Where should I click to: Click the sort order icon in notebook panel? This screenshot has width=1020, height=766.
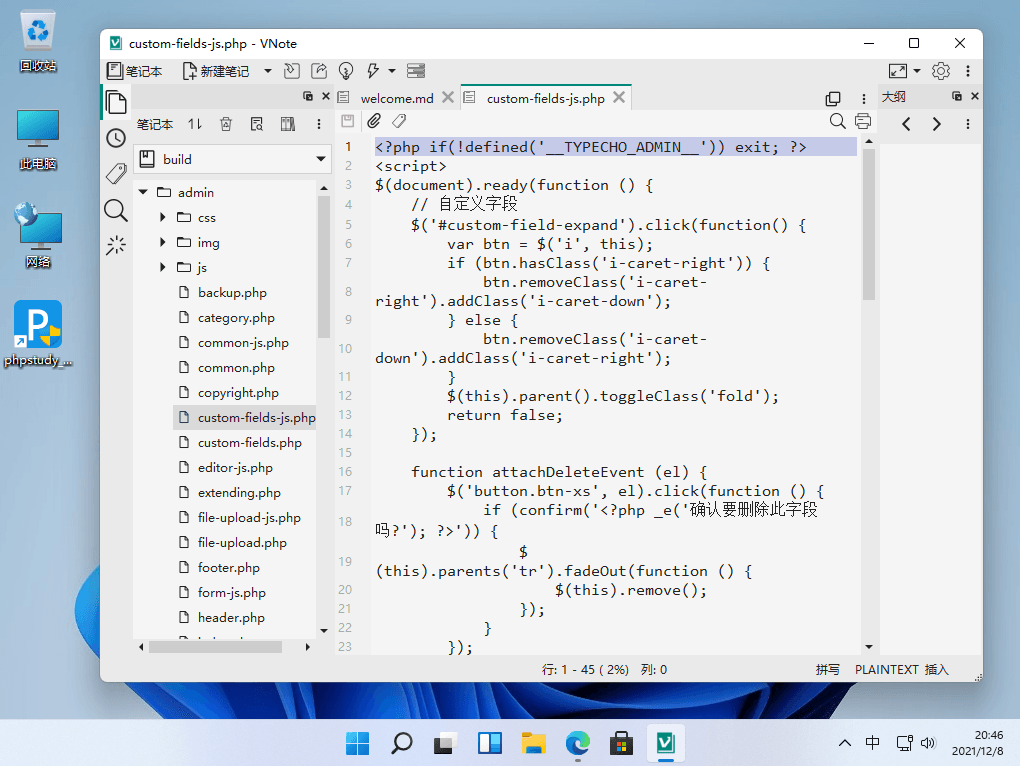pyautogui.click(x=195, y=124)
